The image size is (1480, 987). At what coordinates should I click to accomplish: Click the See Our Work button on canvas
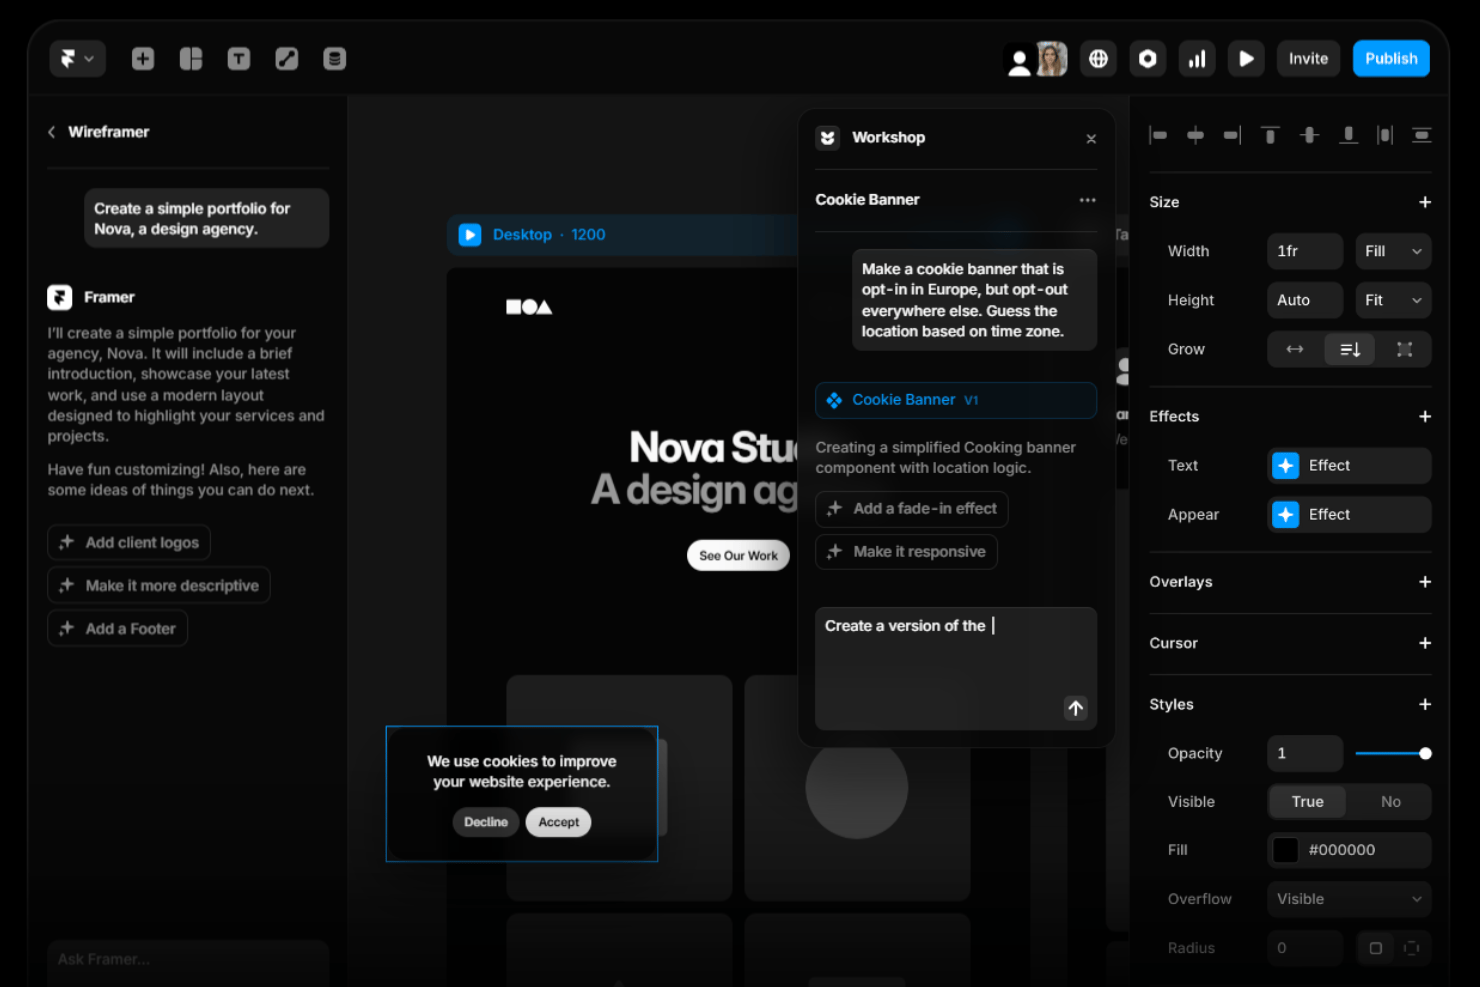[738, 556]
